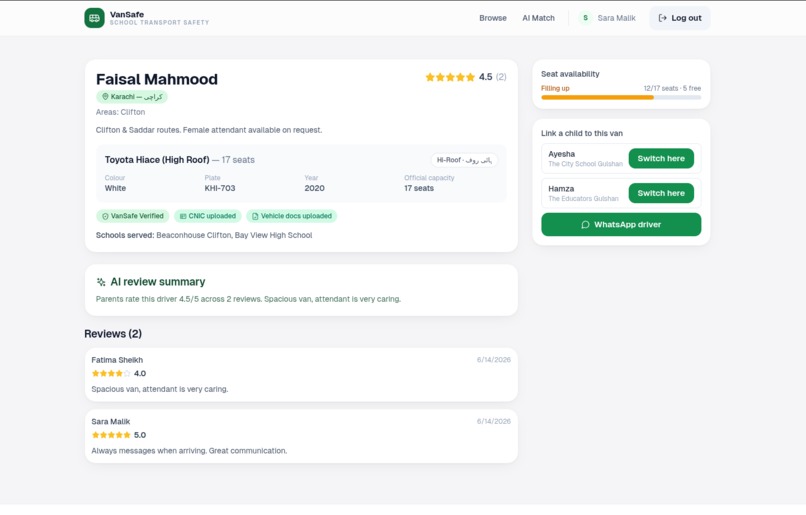
Task: Click the Vehicle docs uploaded badge
Action: [291, 216]
